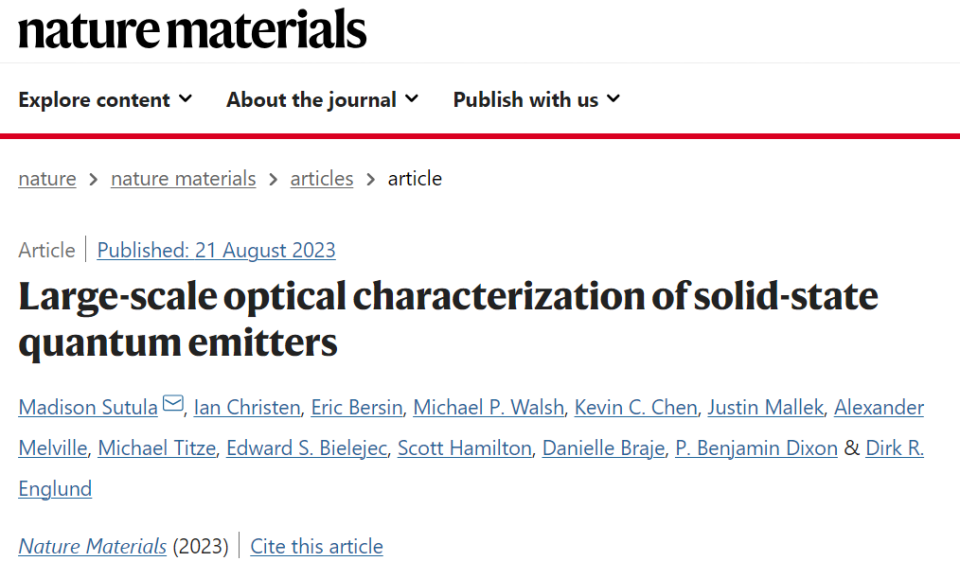Click author Danielle Braje's name
960x579 pixels.
coord(604,448)
